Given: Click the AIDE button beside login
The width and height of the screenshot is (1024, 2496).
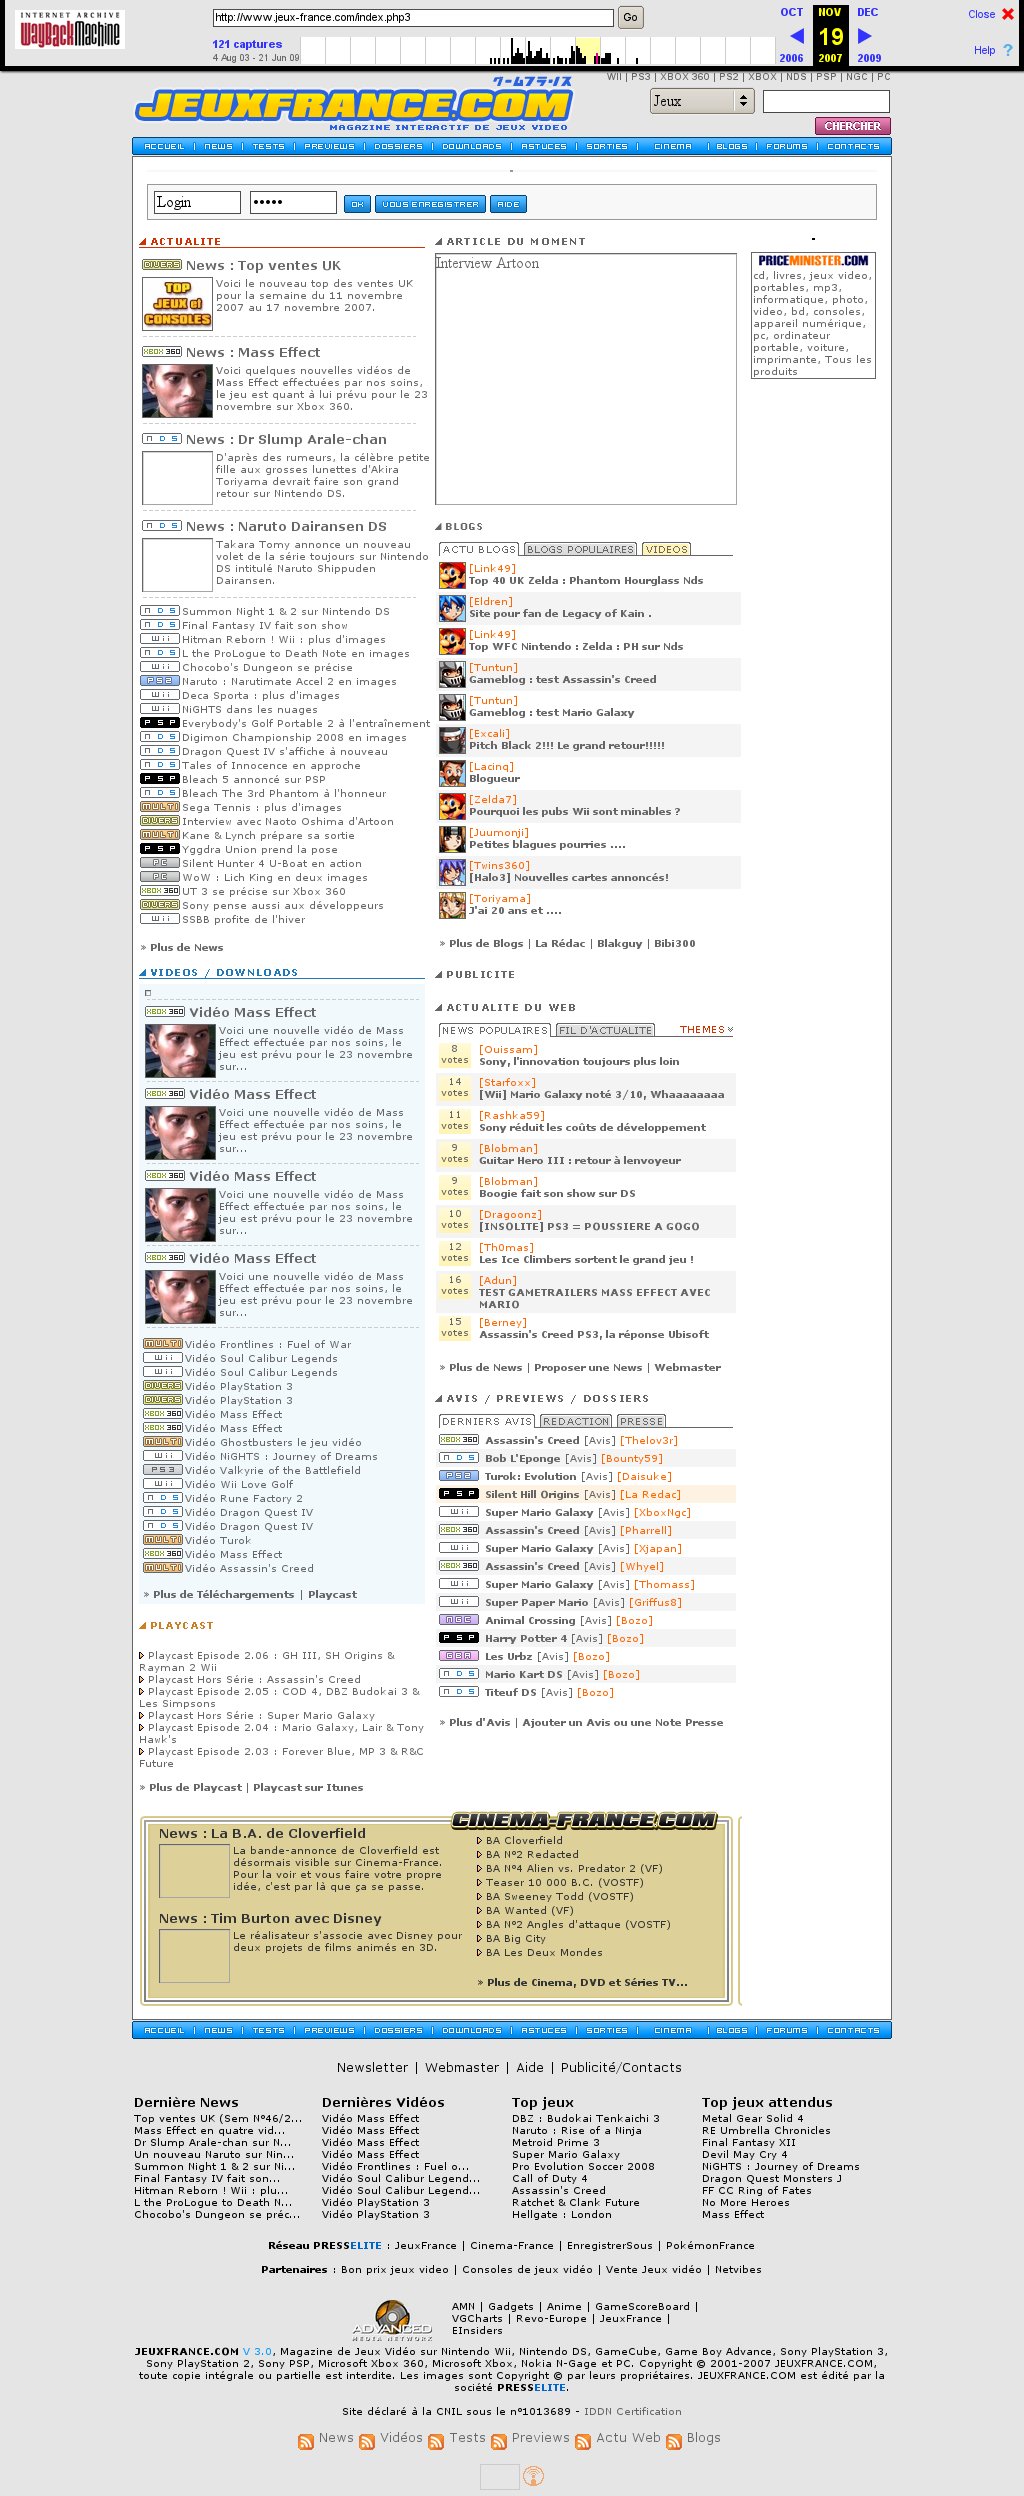Looking at the screenshot, I should [508, 204].
